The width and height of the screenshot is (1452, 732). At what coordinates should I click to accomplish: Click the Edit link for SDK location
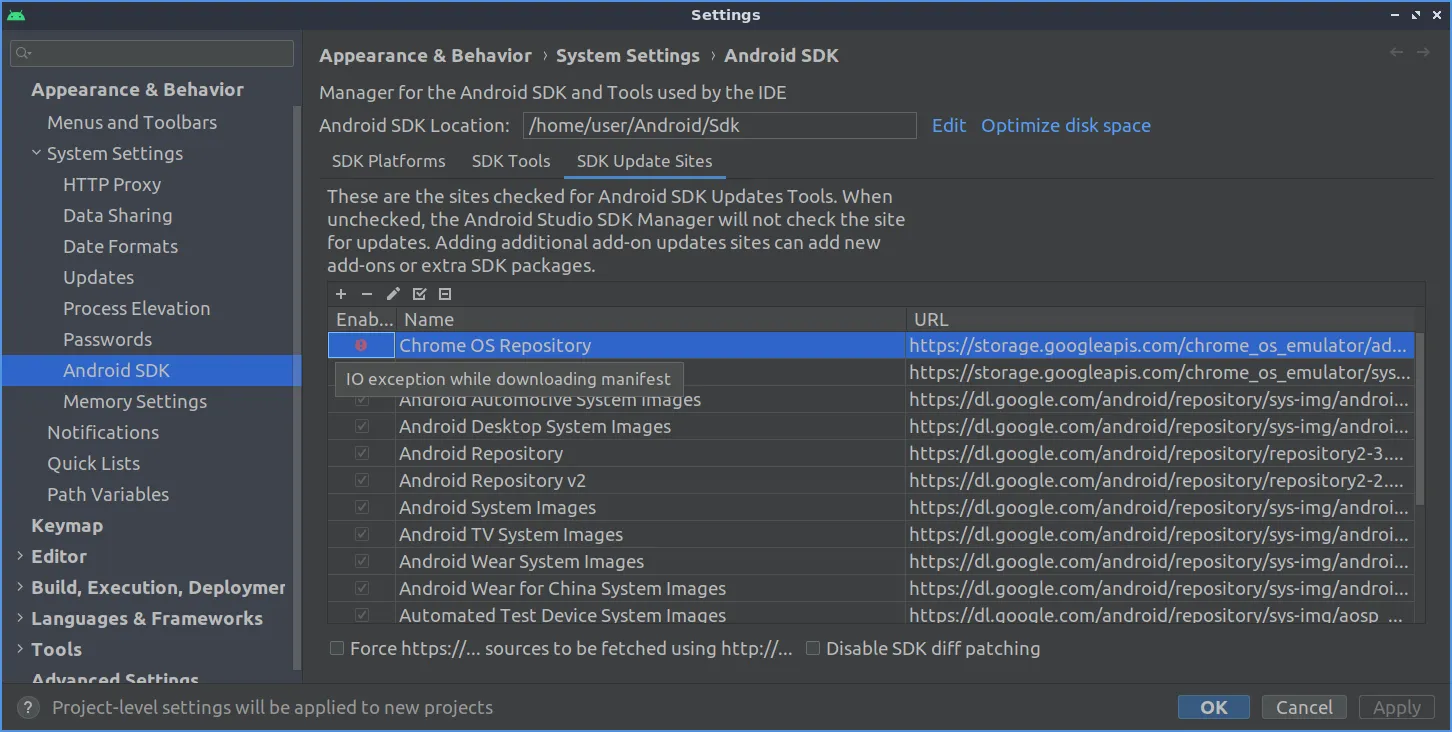(x=949, y=125)
